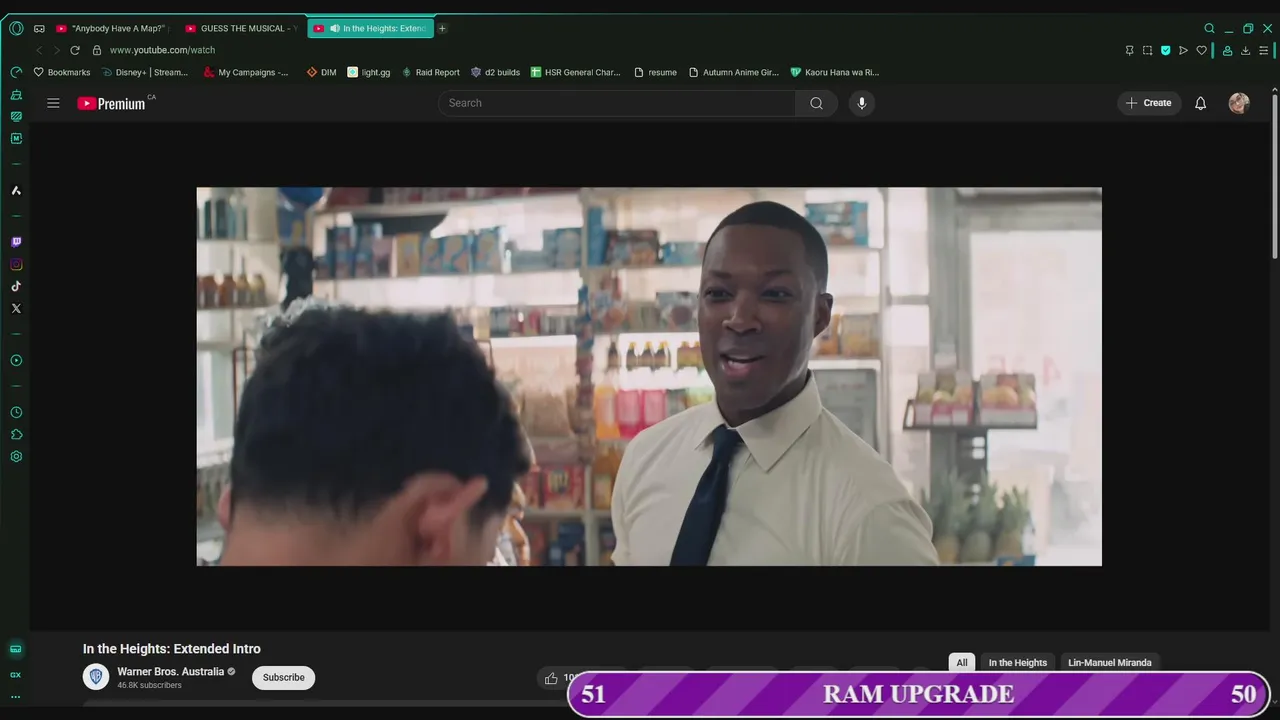Open YouTube notifications bell
This screenshot has height=720, width=1280.
1200,103
